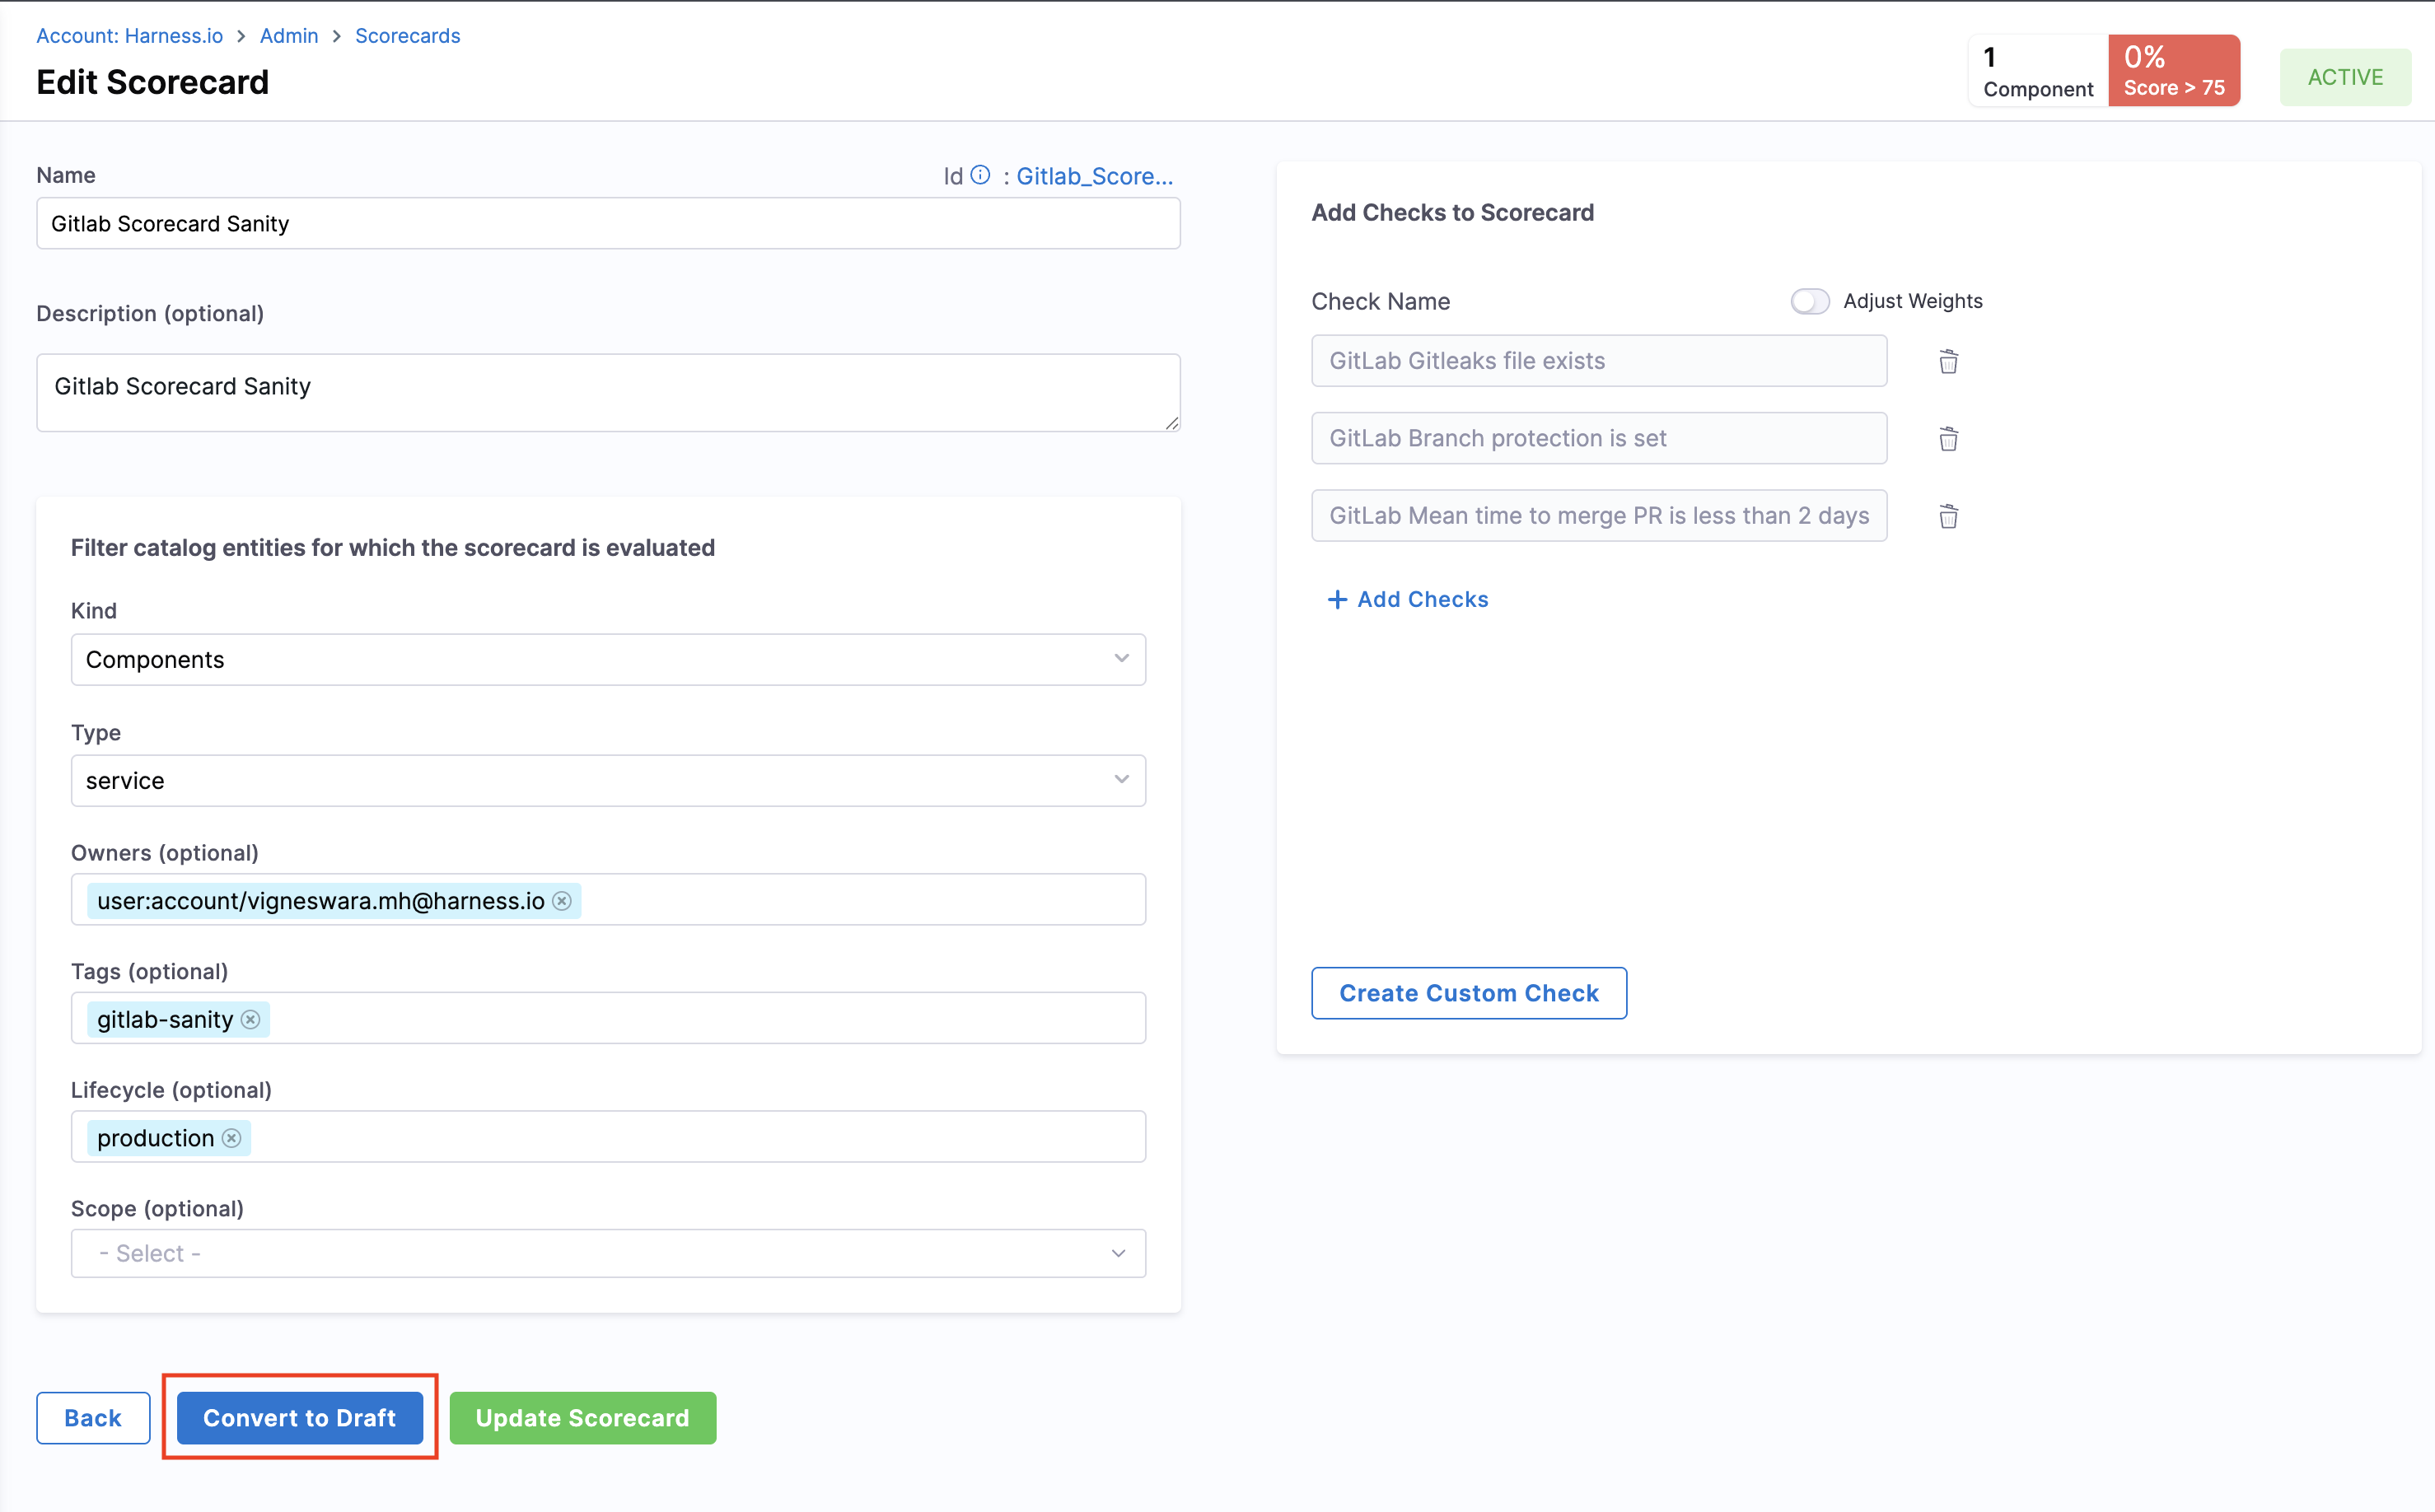The height and width of the screenshot is (1512, 2435).
Task: Click the plus icon for Add Checks
Action: coord(1337,599)
